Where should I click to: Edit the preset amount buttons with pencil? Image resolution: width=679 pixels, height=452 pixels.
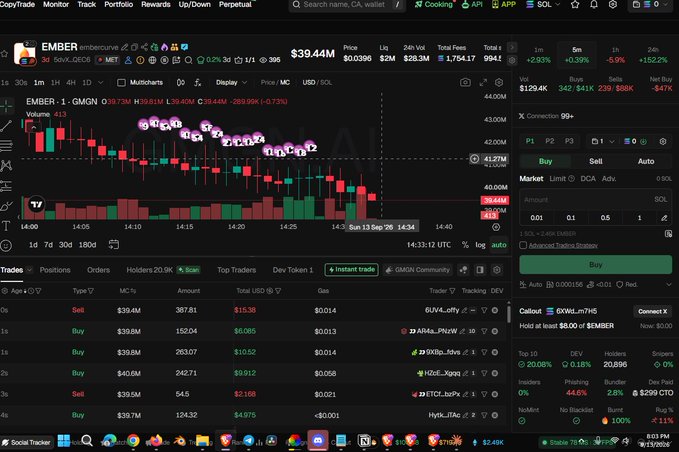(664, 218)
